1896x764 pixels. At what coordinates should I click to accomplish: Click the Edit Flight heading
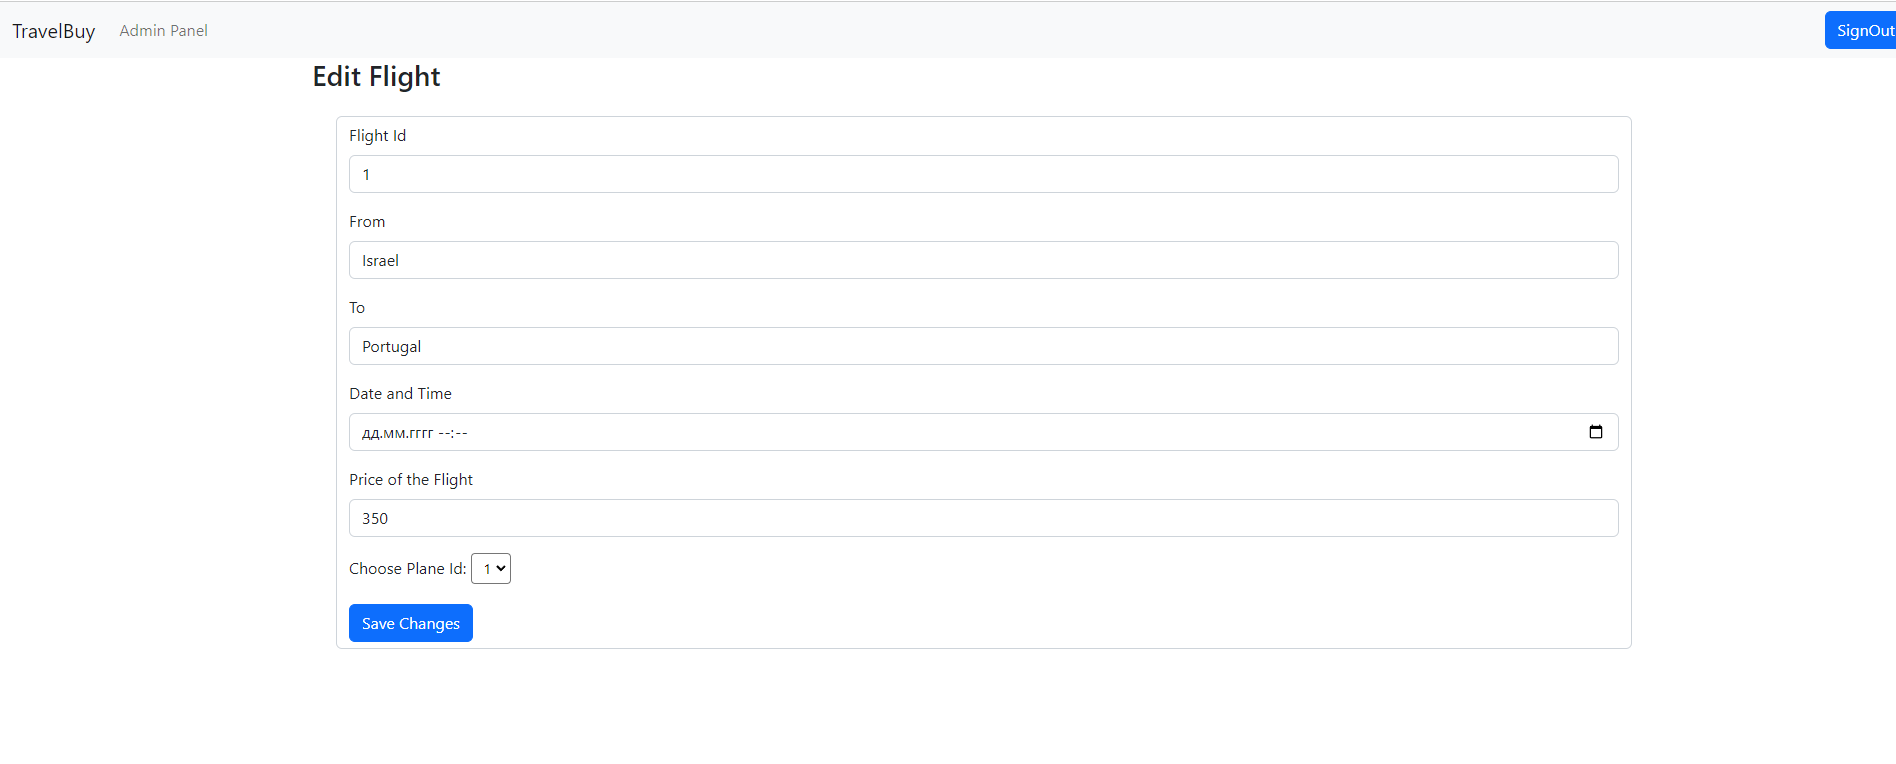[x=376, y=76]
